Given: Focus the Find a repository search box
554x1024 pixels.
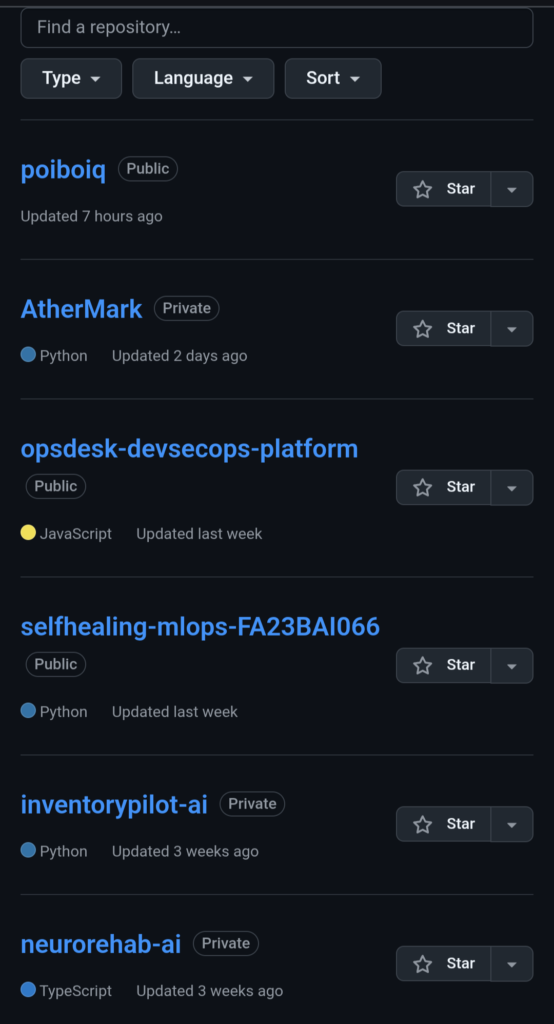Looking at the screenshot, I should tap(277, 27).
